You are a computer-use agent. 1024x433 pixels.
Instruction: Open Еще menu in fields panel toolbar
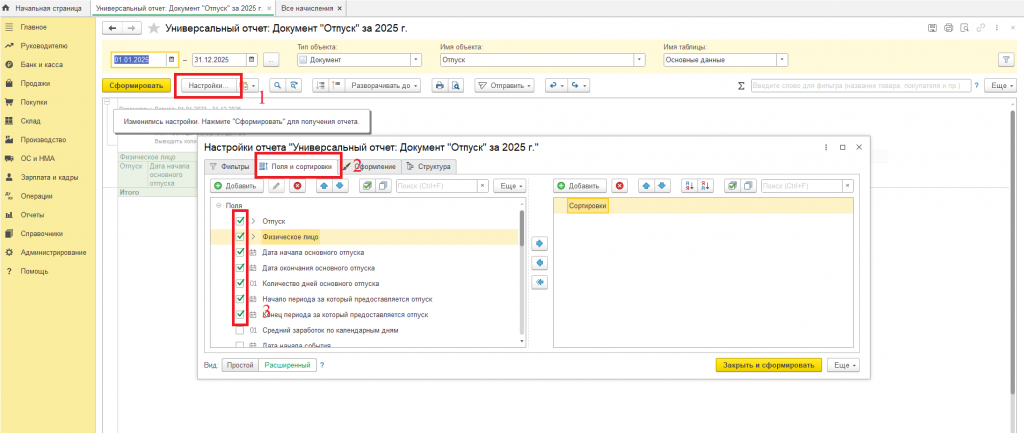(x=510, y=186)
